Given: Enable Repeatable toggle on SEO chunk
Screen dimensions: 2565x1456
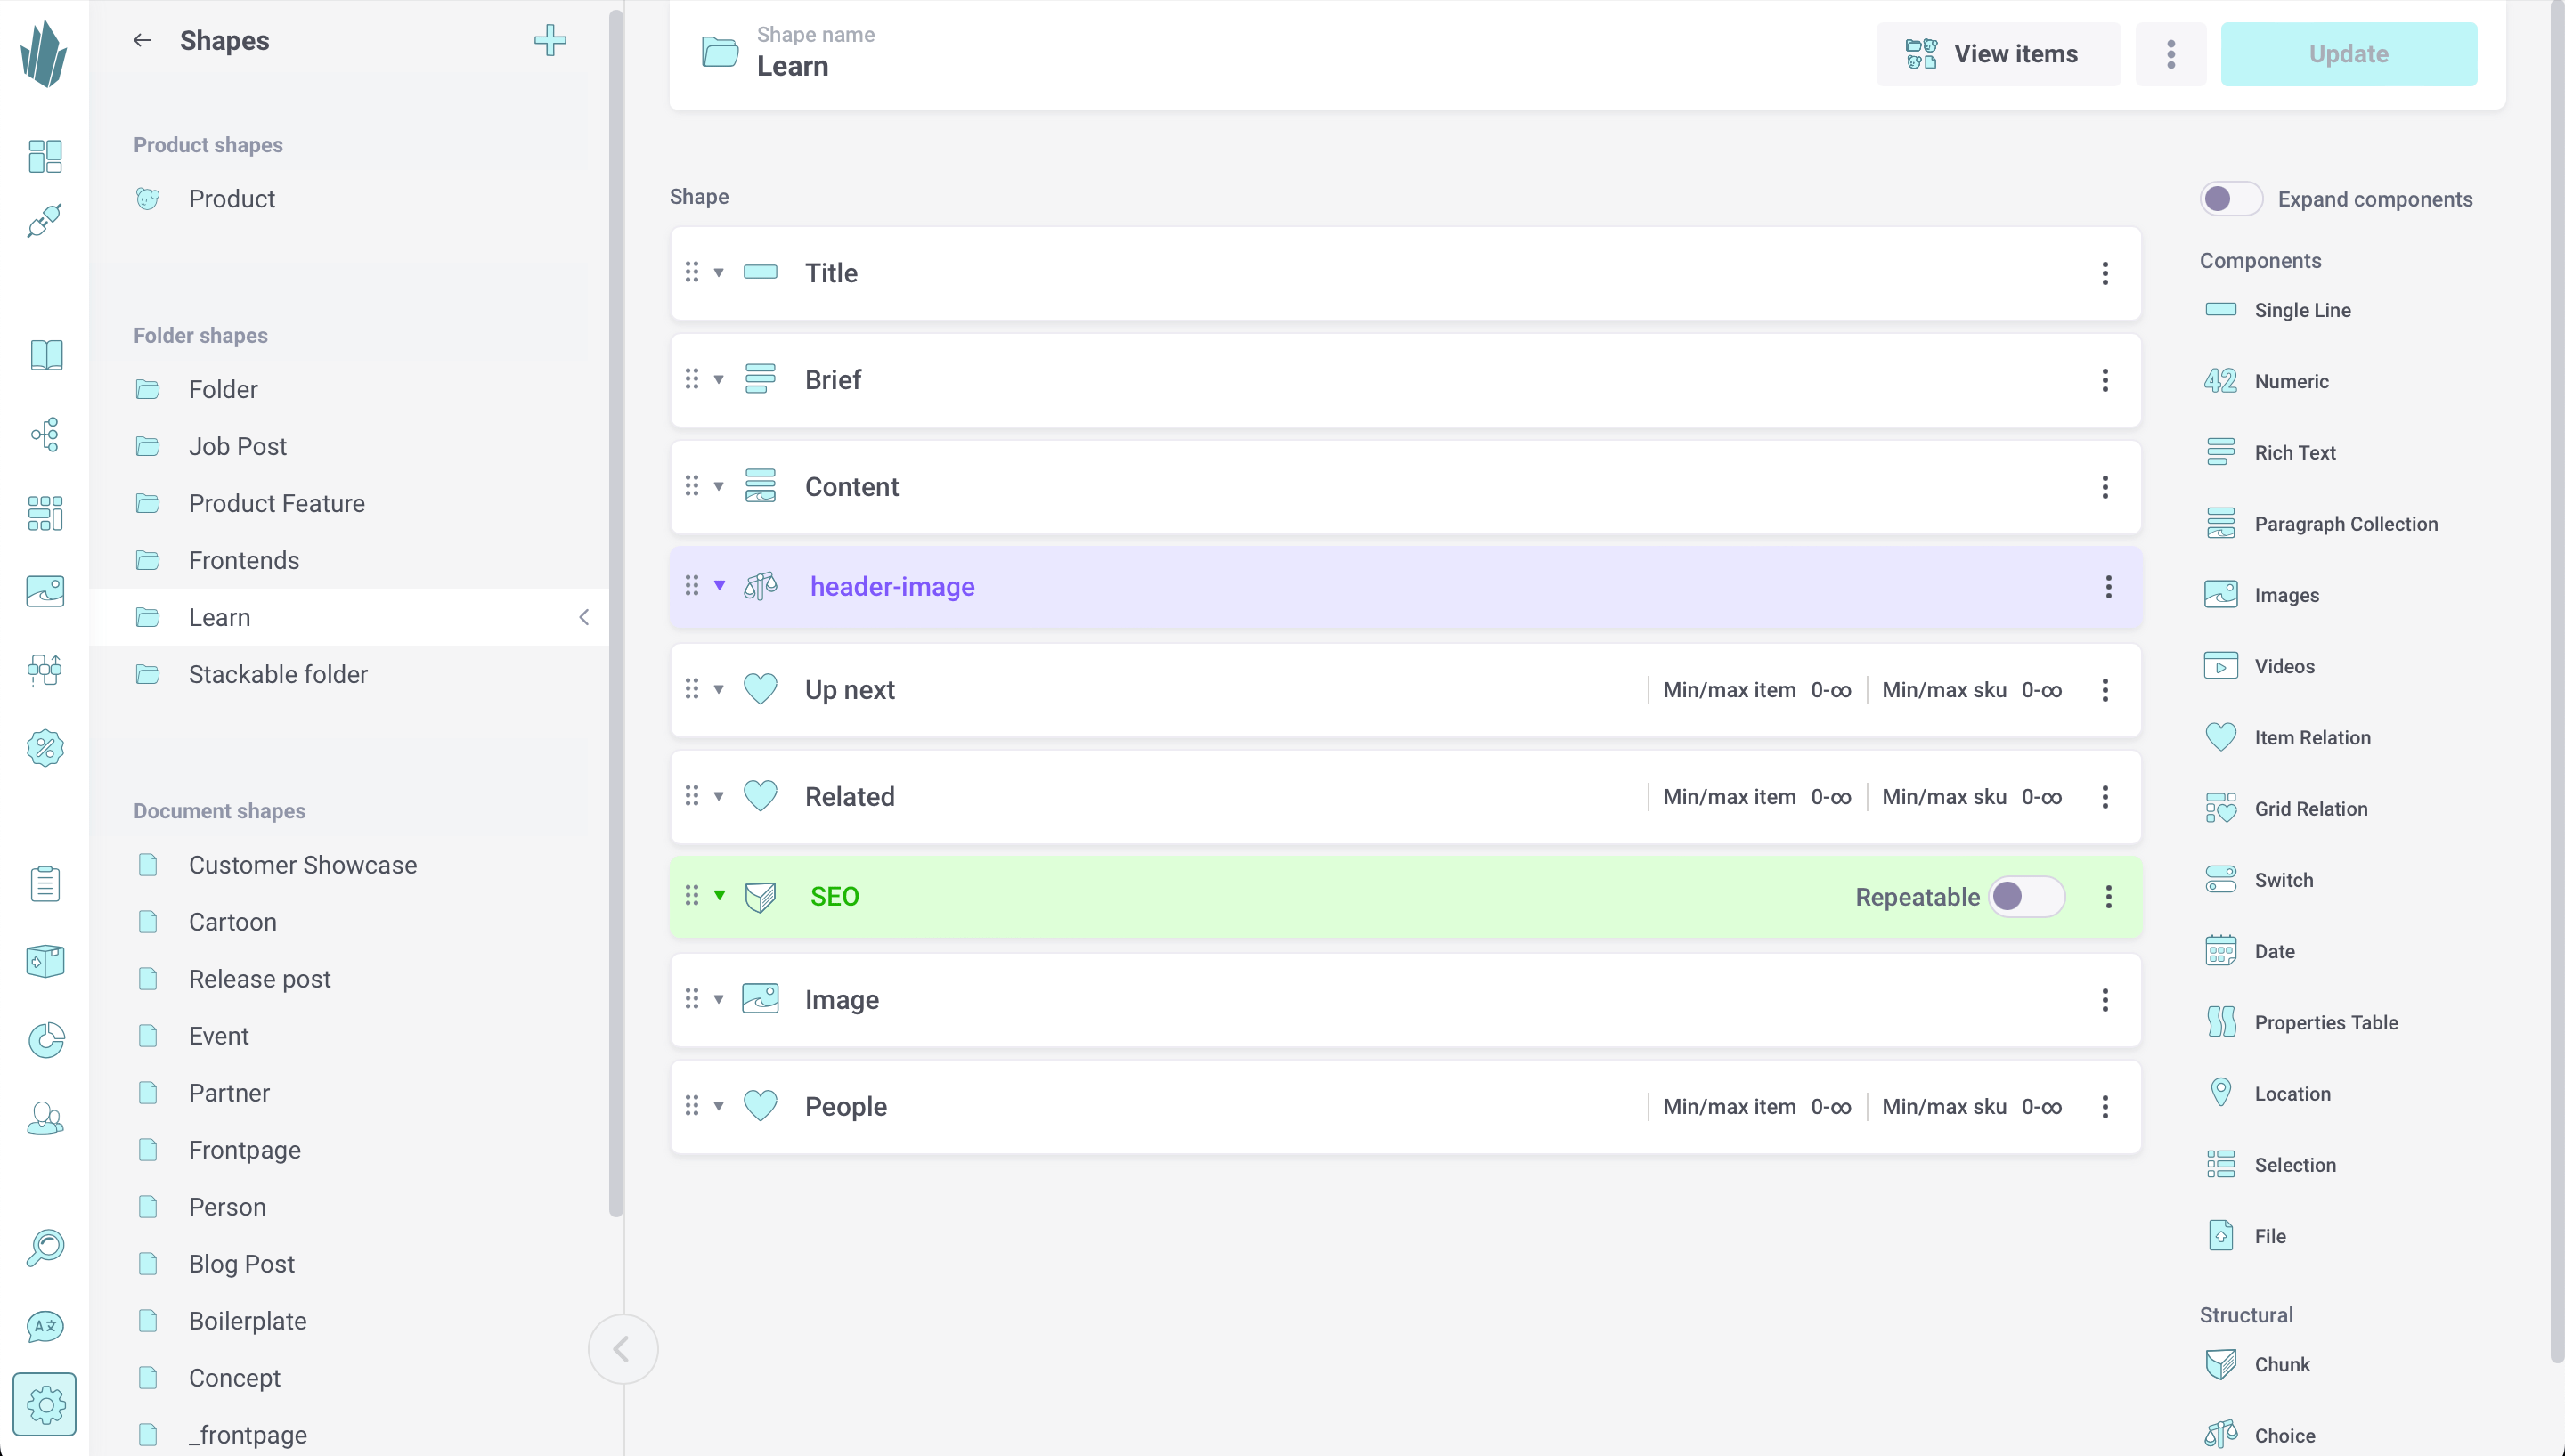Looking at the screenshot, I should 2025,896.
